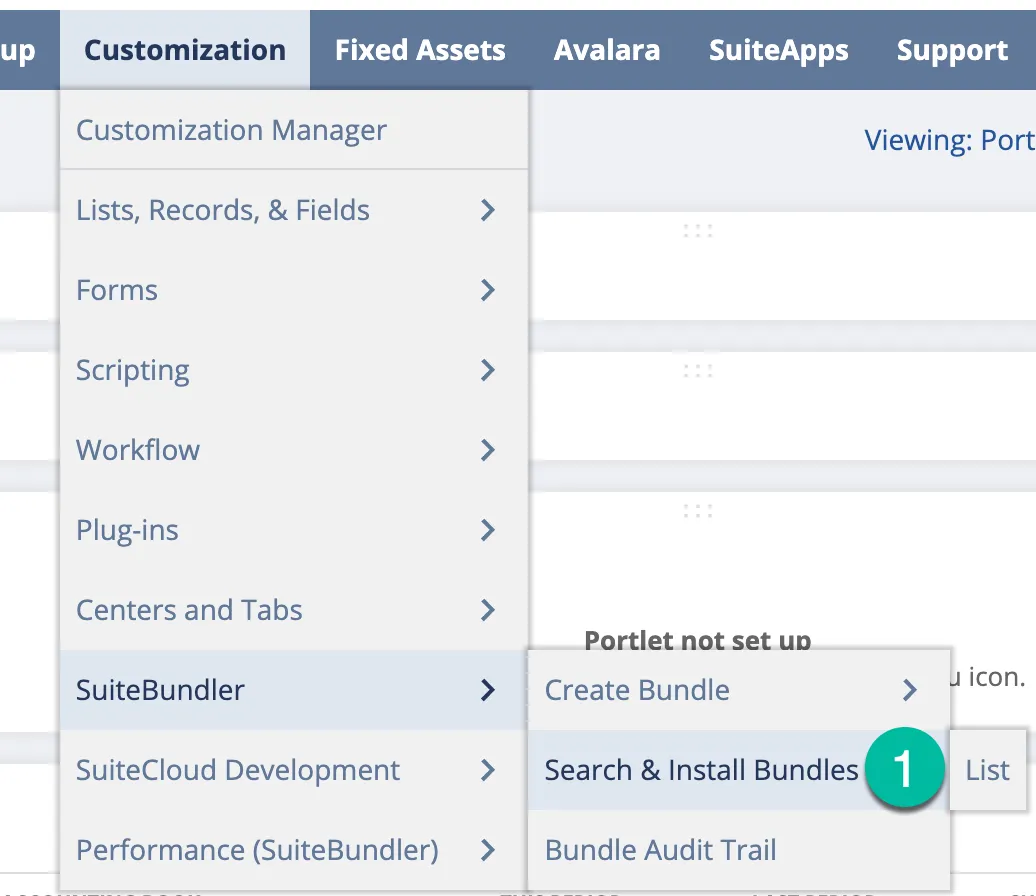Expand the Workflow submenu chevron
This screenshot has height=896, width=1036.
pyautogui.click(x=488, y=450)
